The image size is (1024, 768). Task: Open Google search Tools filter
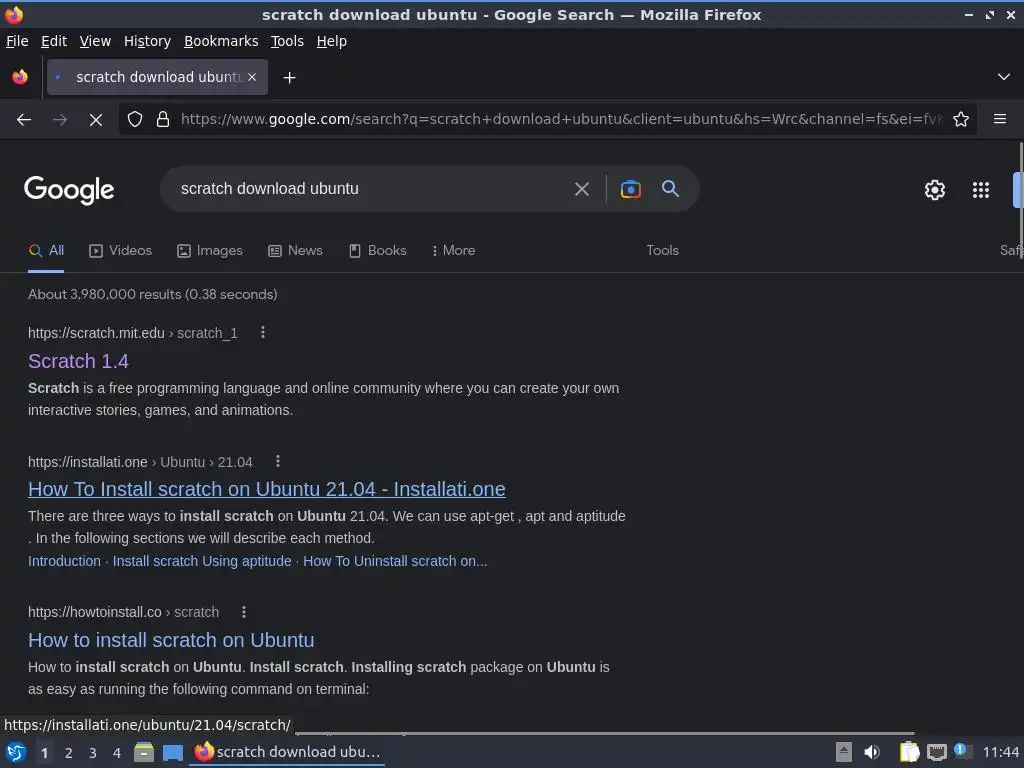click(x=662, y=251)
